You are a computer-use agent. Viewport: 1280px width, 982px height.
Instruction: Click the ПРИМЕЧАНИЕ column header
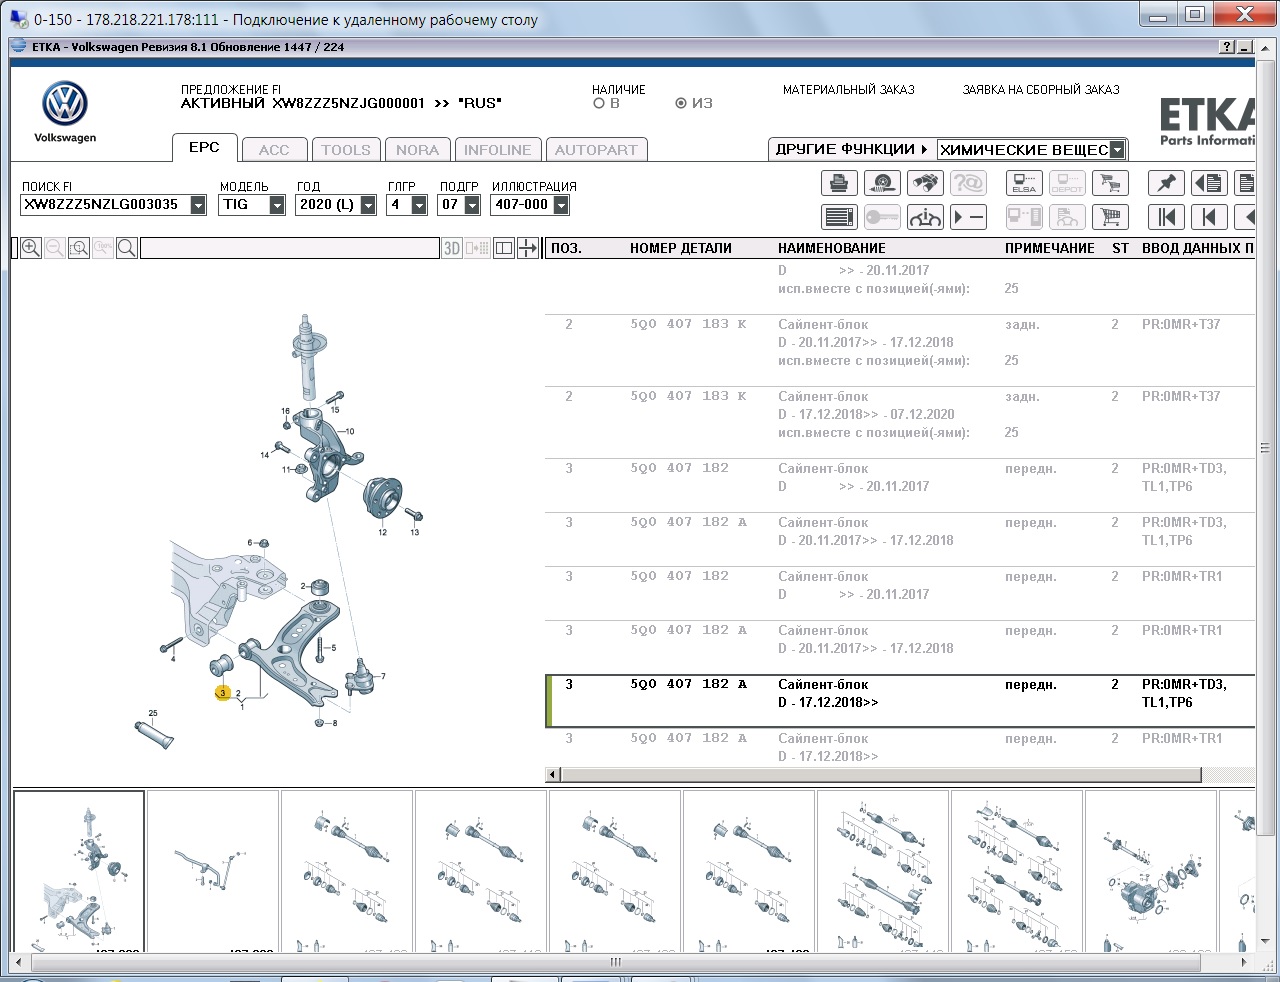pyautogui.click(x=1050, y=248)
